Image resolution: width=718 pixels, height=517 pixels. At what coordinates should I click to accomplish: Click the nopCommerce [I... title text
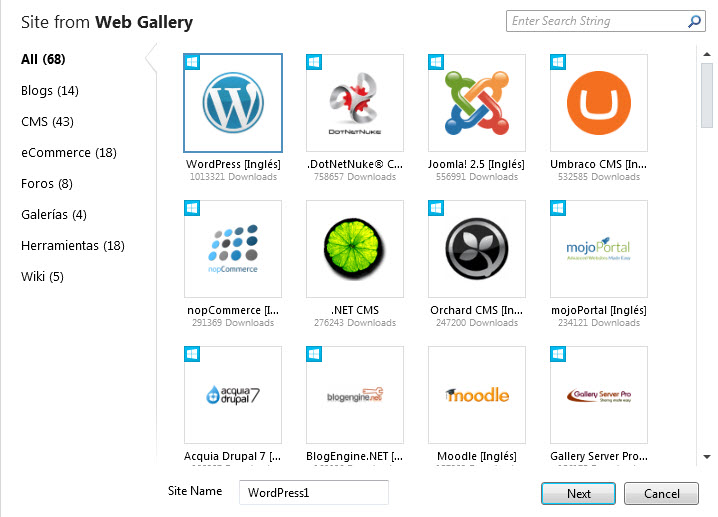coord(233,310)
